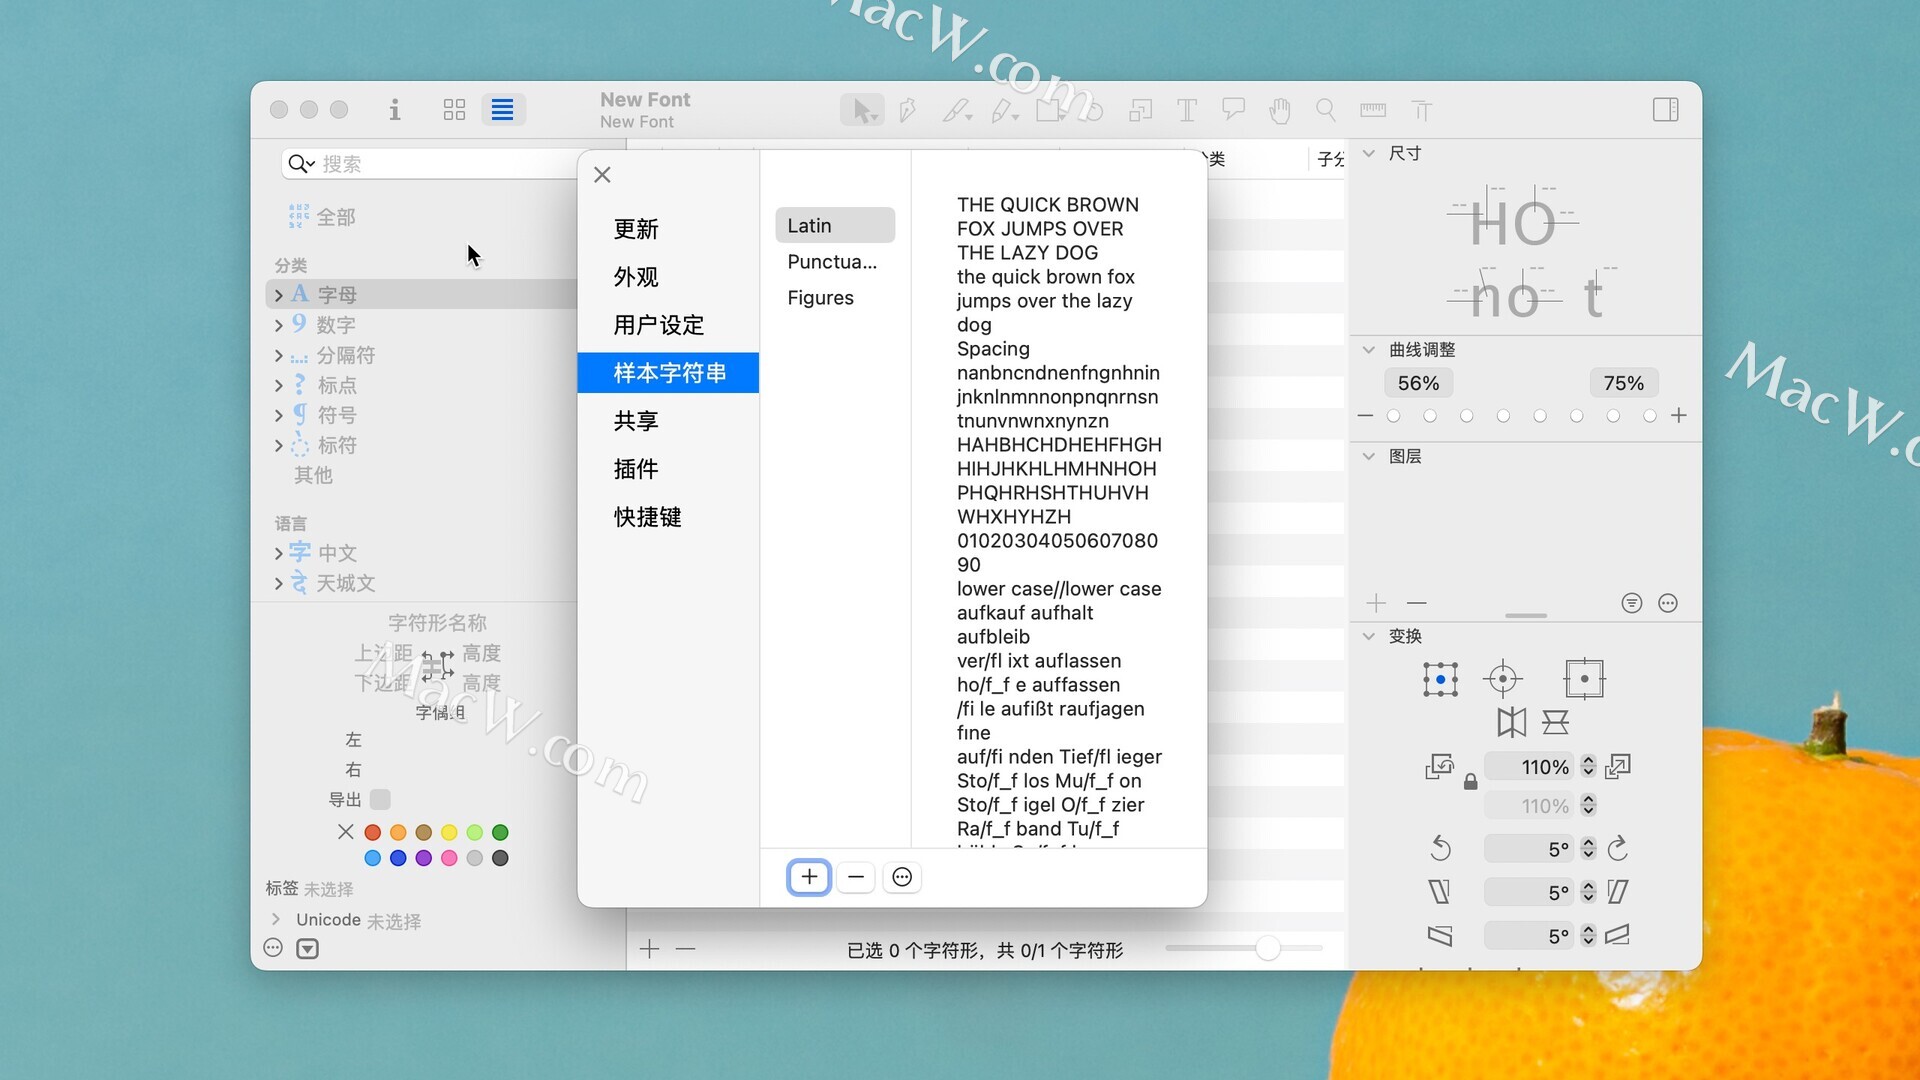The height and width of the screenshot is (1080, 1920).
Task: Collapse the 变换 panel section
Action: 1369,636
